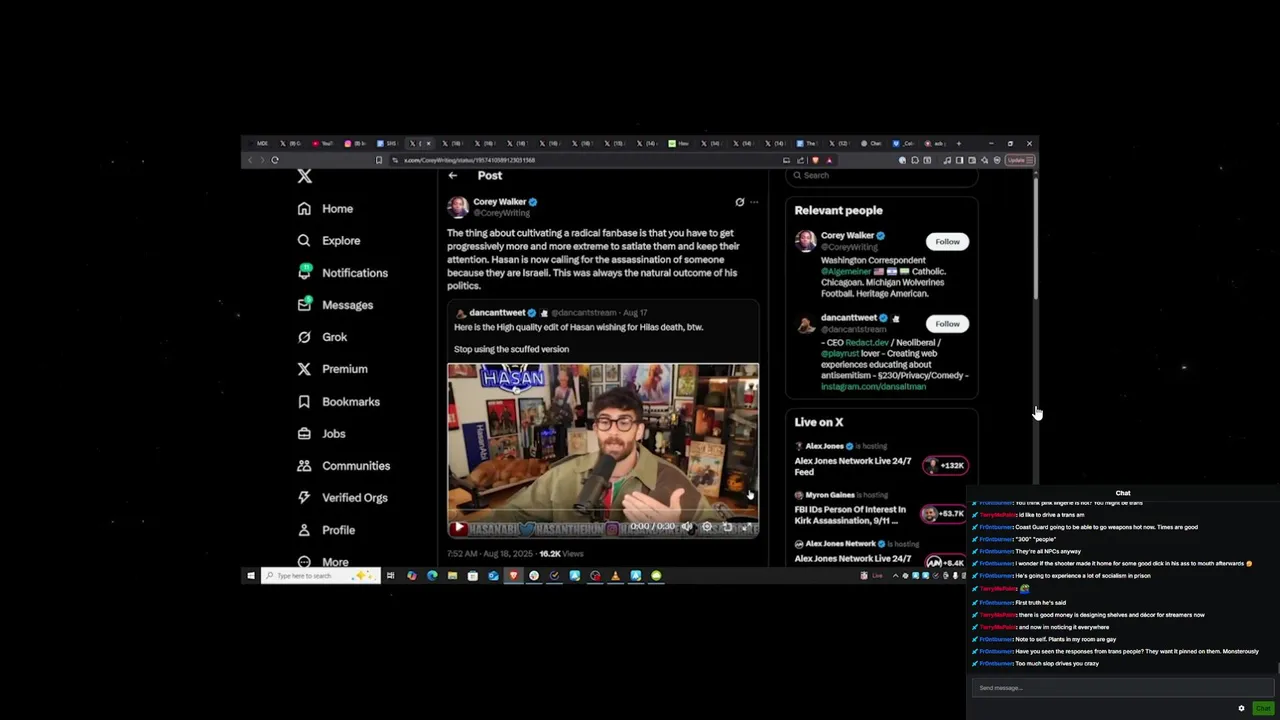The height and width of the screenshot is (720, 1280).
Task: Toggle video fullscreen
Action: [746, 527]
